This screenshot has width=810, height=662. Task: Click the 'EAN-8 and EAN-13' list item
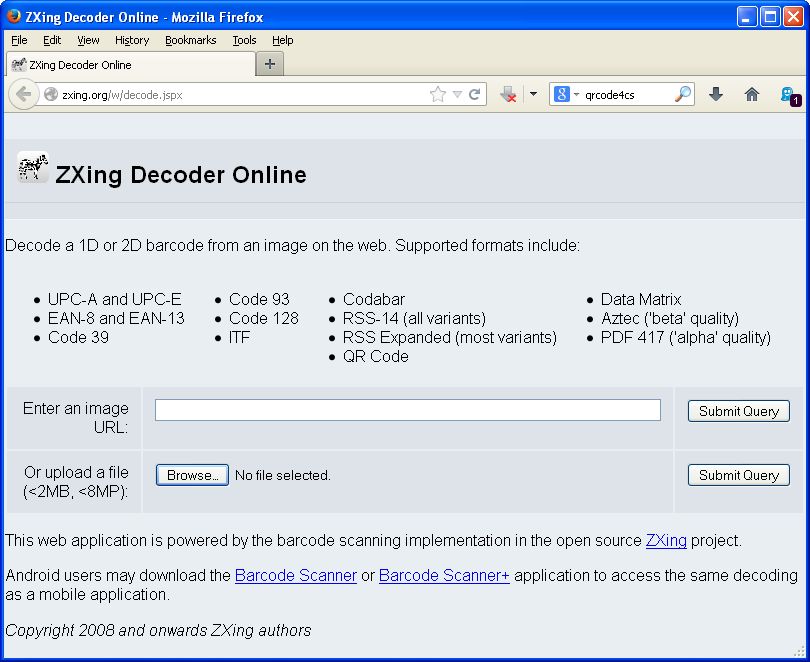coord(116,318)
